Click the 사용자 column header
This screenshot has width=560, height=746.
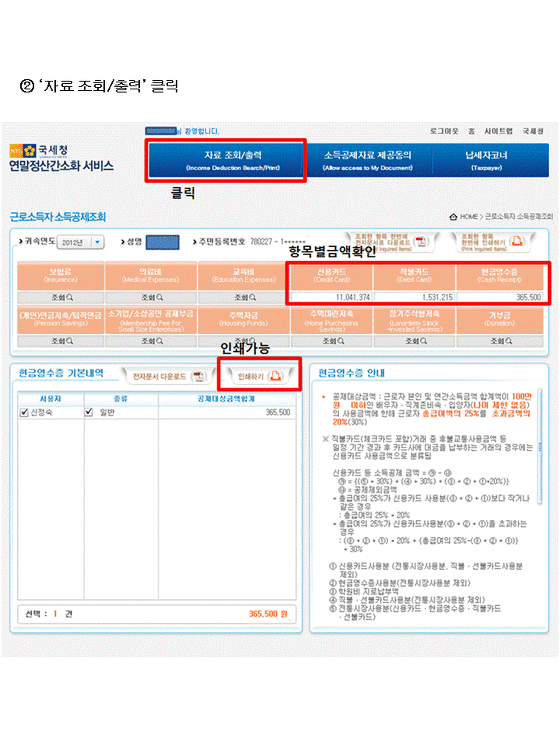[50, 399]
